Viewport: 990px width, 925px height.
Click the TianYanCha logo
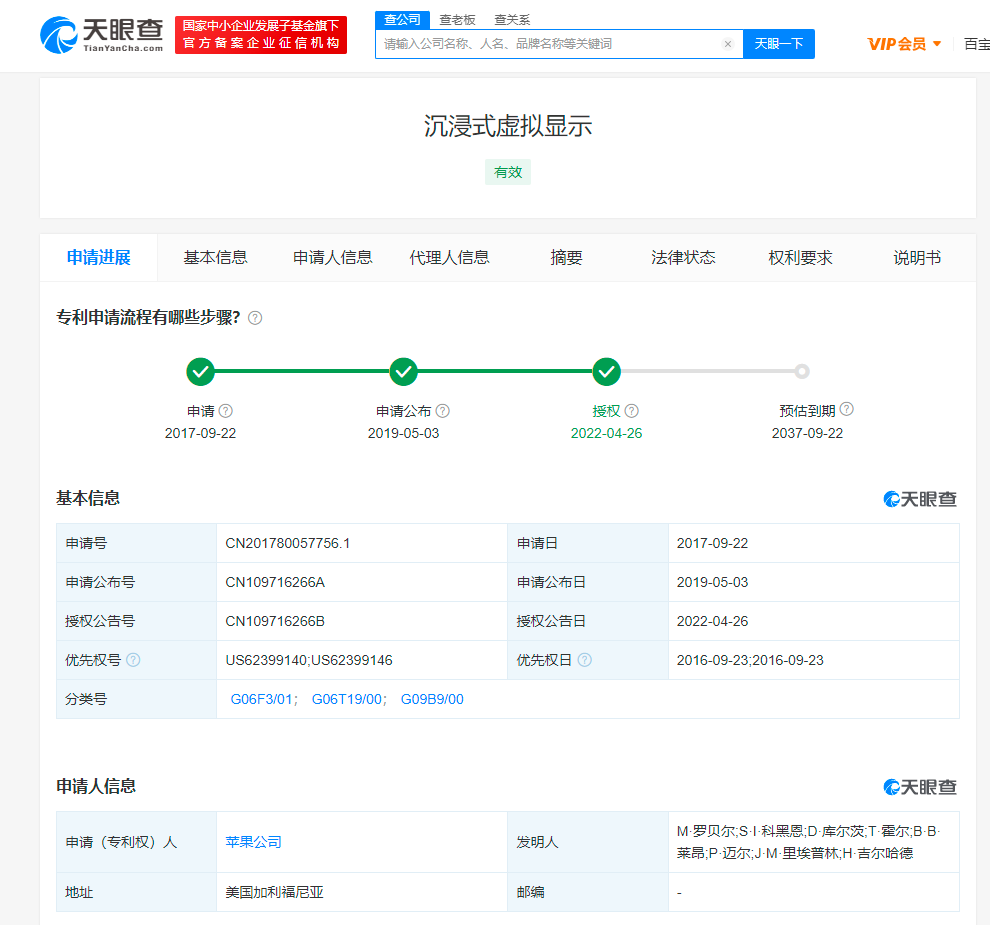coord(102,35)
